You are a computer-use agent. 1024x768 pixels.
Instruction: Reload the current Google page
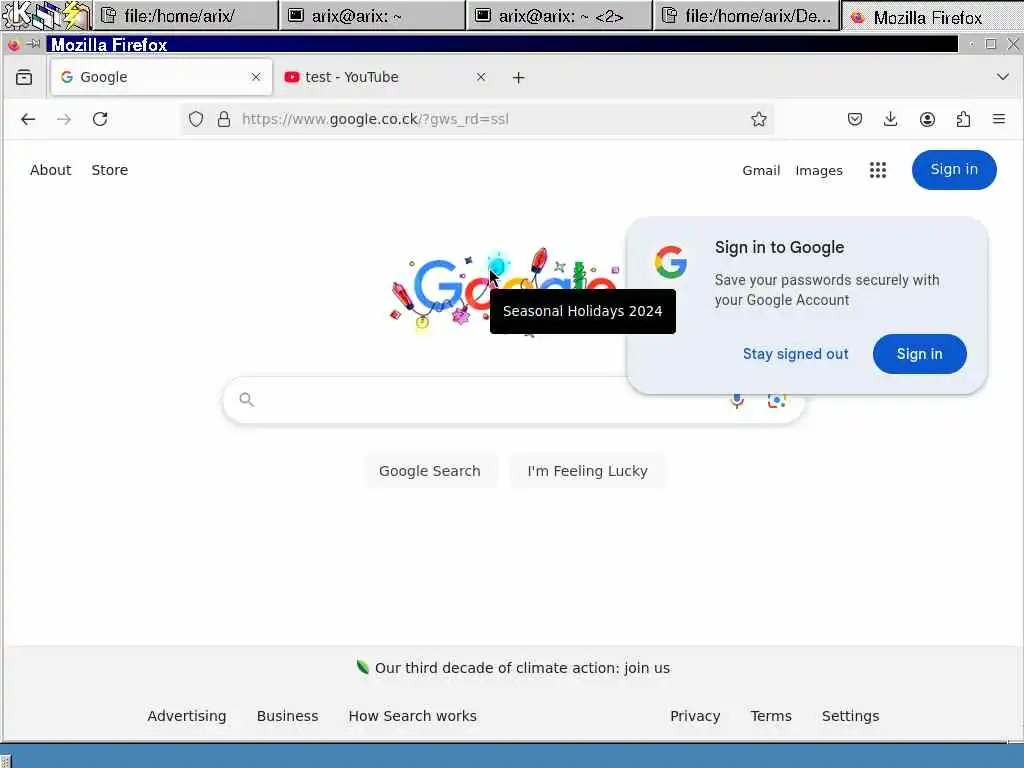pos(100,120)
